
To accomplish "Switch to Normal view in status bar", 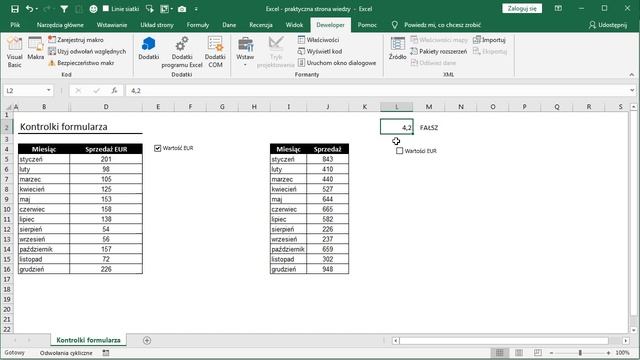I will pos(500,353).
